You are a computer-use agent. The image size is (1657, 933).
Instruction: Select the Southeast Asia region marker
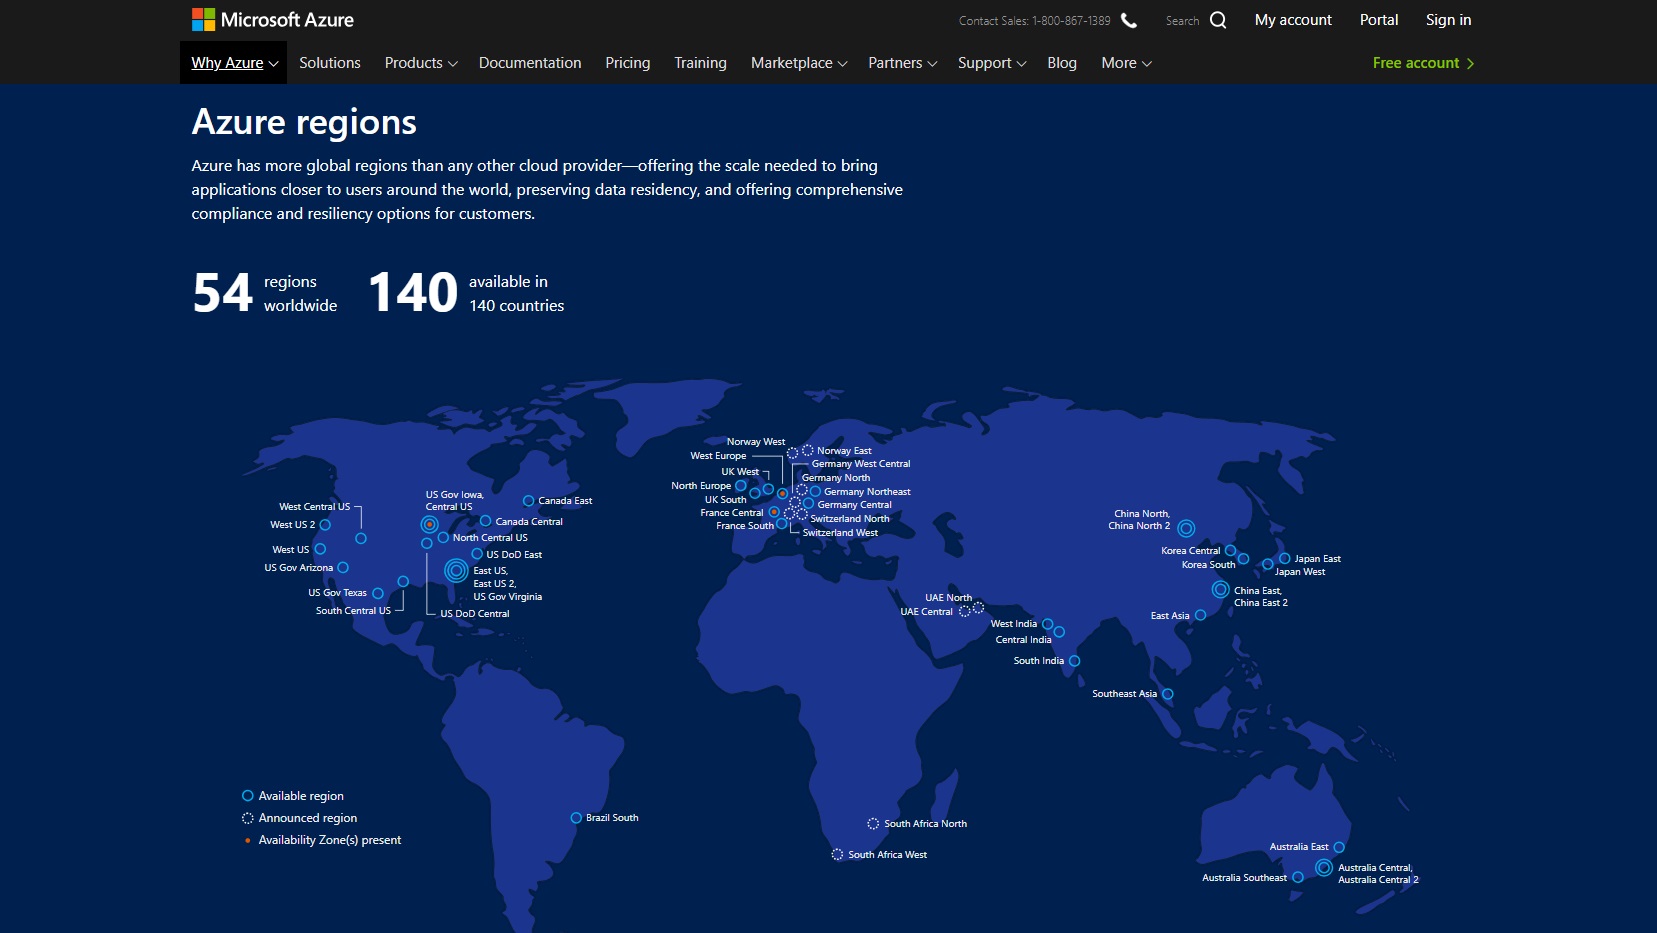[1167, 694]
